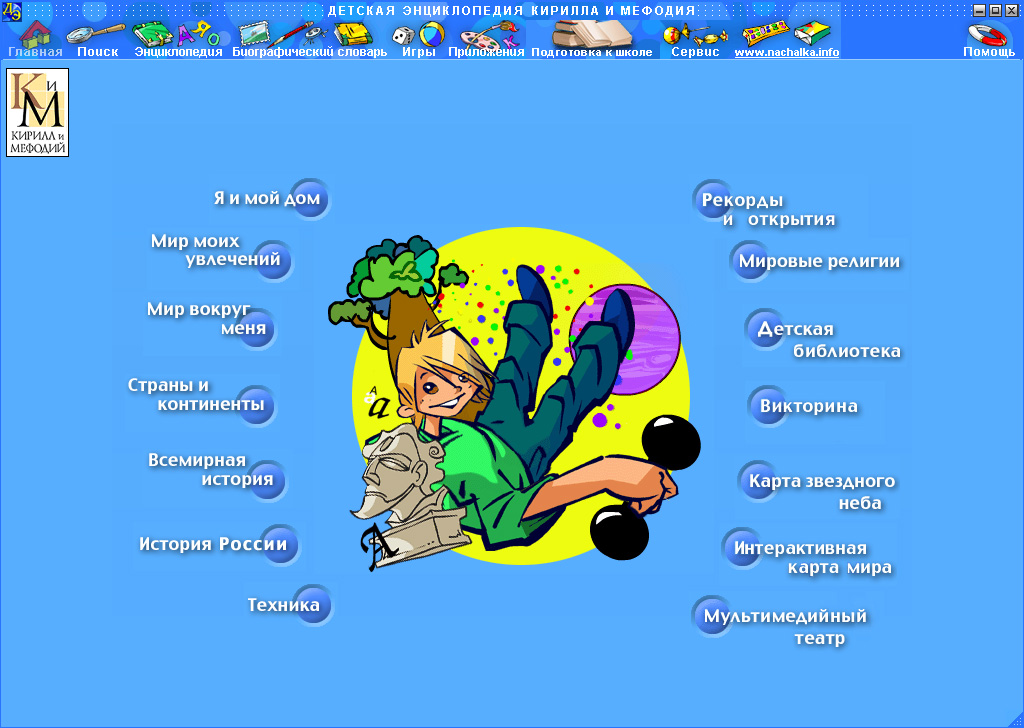Open Энциклопедия via green book icon
Screen dimensions: 1024x728
click(x=151, y=34)
